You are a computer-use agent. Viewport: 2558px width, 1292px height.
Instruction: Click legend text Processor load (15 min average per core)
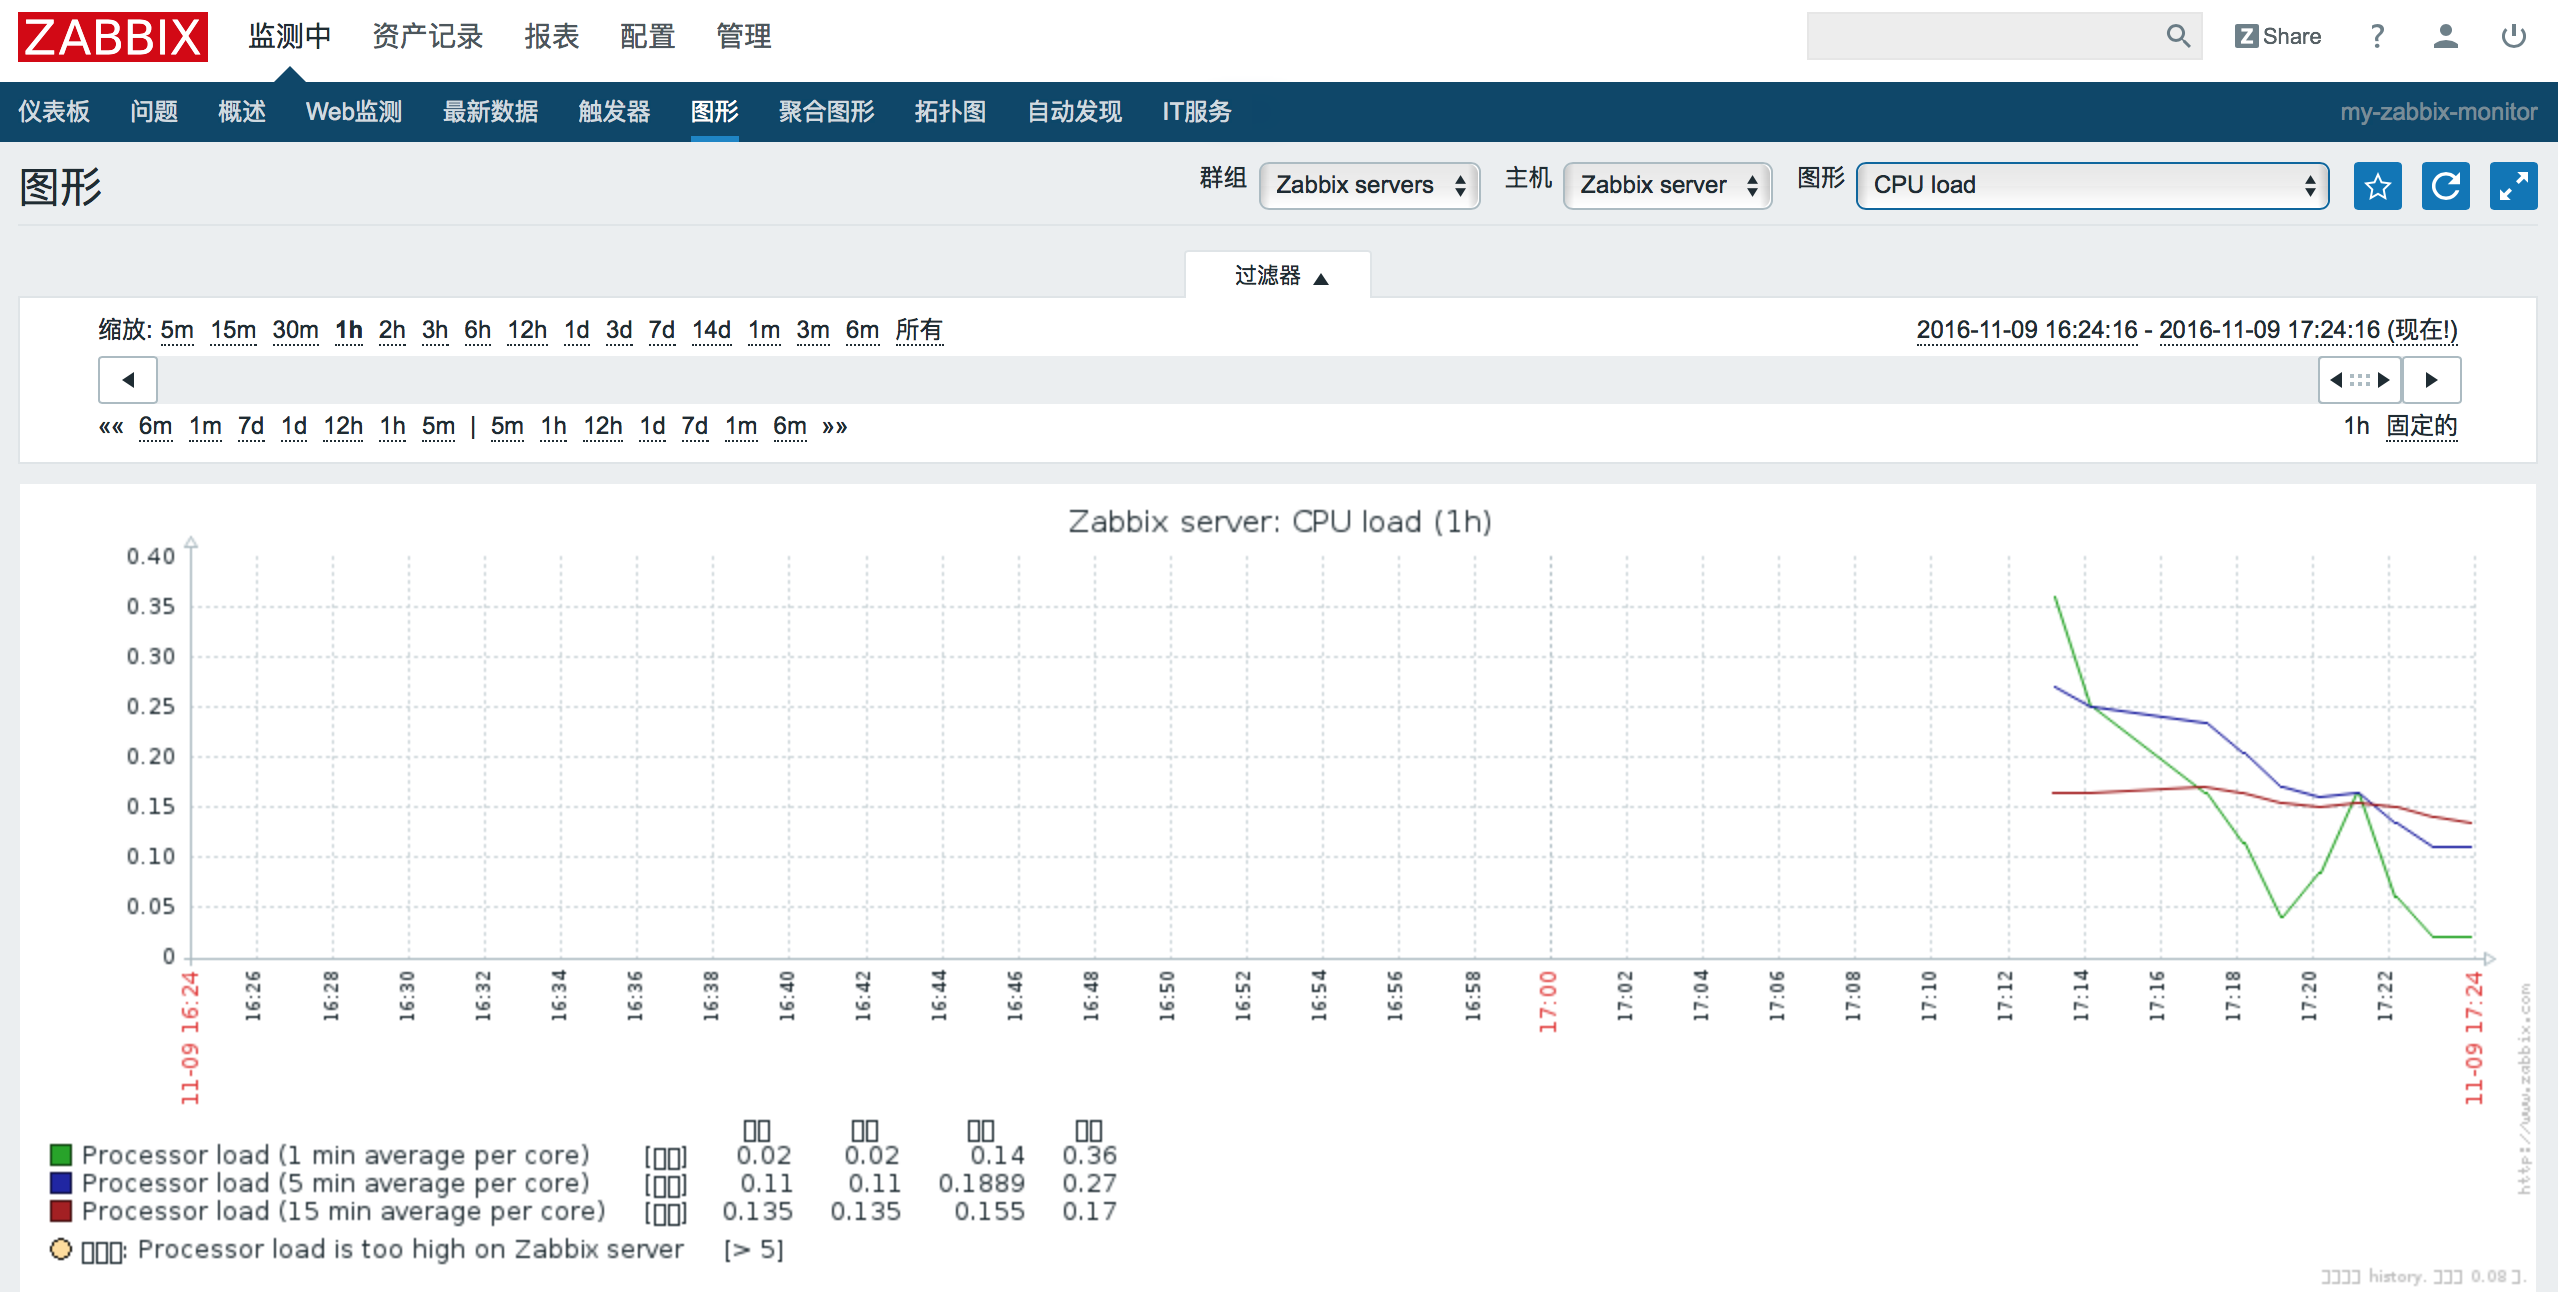(x=344, y=1211)
